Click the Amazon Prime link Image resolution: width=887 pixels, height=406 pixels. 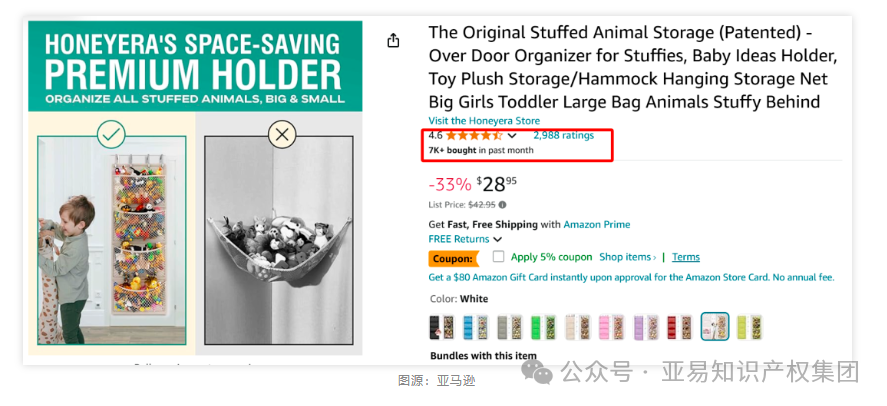pyautogui.click(x=596, y=224)
